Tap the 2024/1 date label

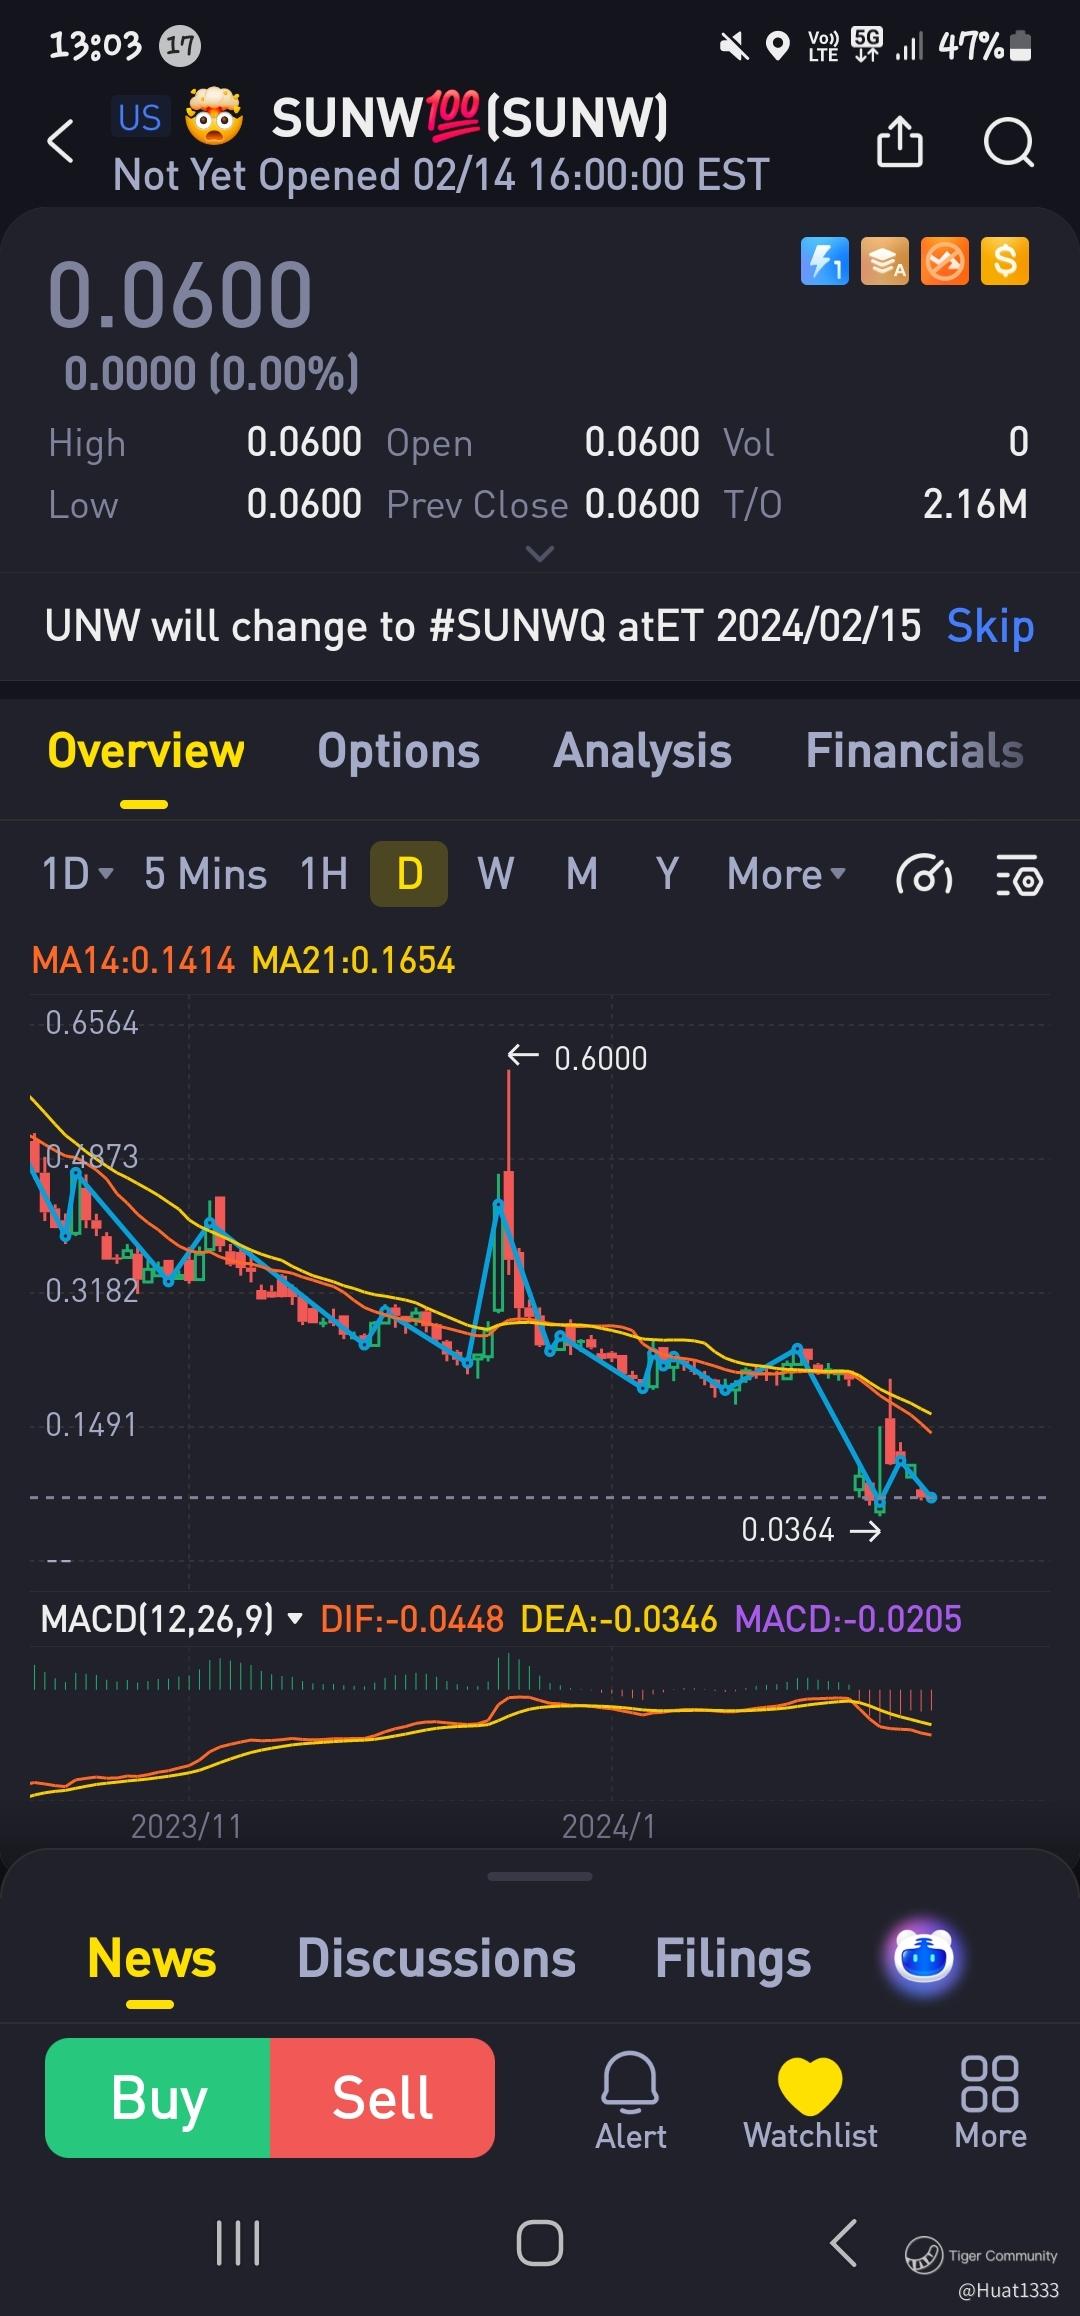[x=608, y=1826]
